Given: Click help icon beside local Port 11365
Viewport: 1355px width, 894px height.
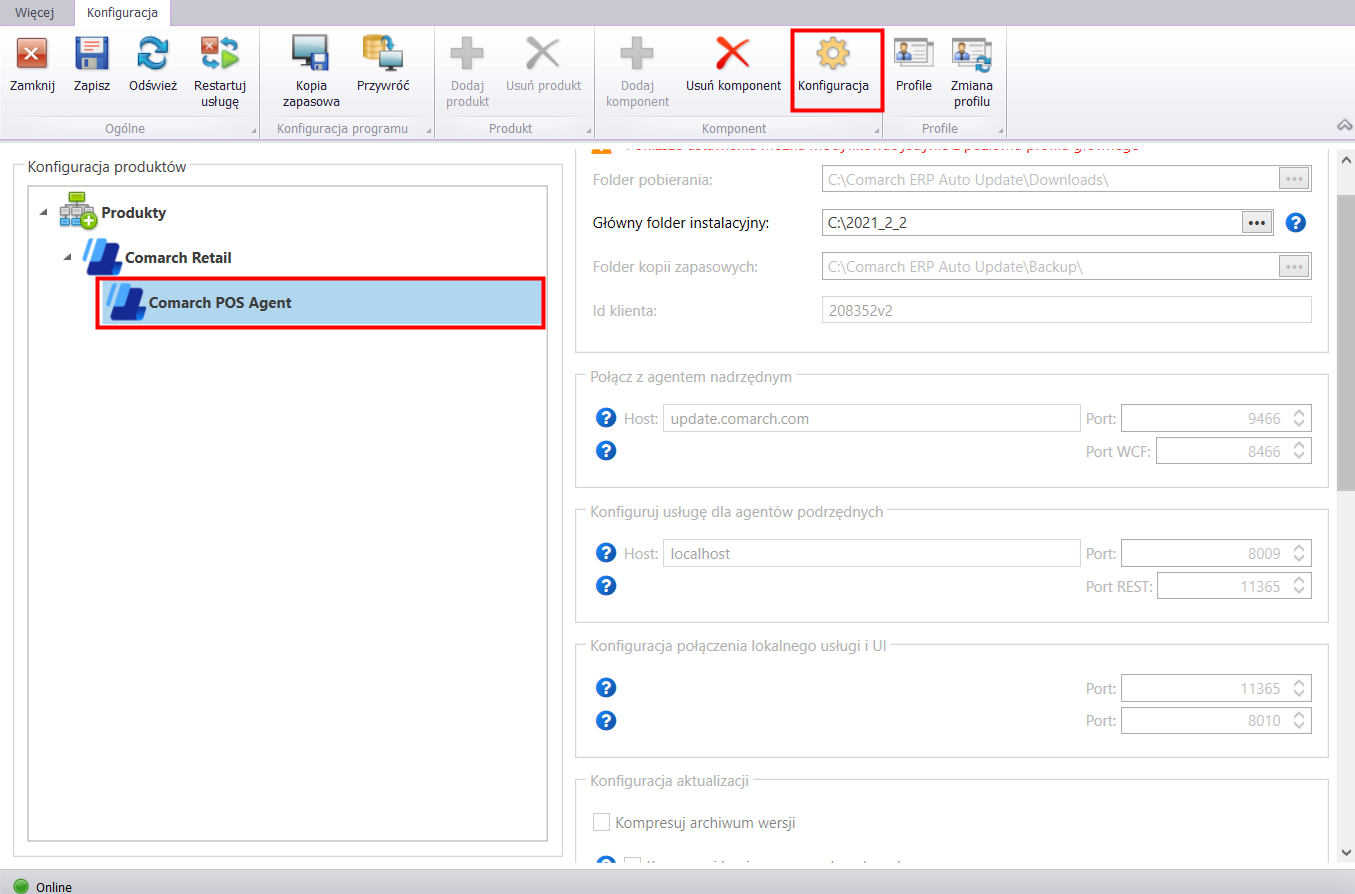Looking at the screenshot, I should [x=605, y=688].
